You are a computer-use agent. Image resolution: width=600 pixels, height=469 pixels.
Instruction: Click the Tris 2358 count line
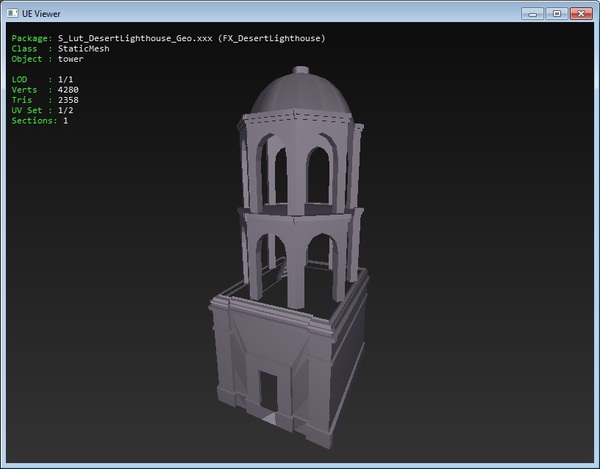coord(43,100)
